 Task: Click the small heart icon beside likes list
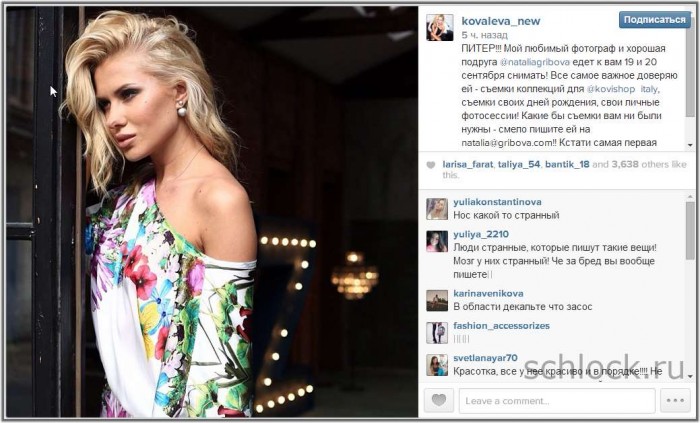[431, 165]
